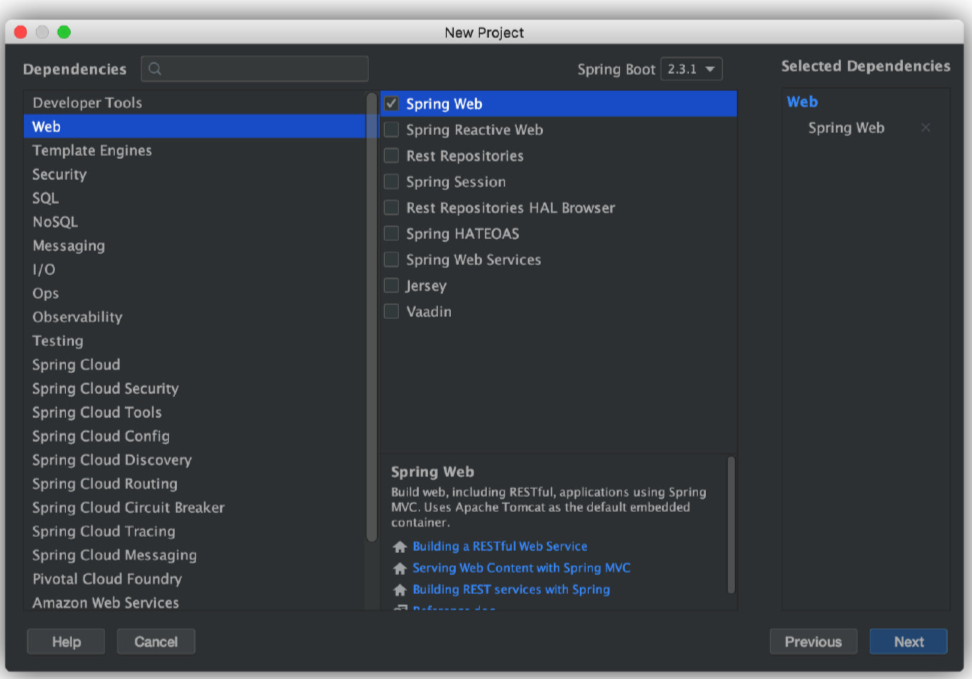972x679 pixels.
Task: Select Spring Cloud Messaging category
Action: coord(195,555)
